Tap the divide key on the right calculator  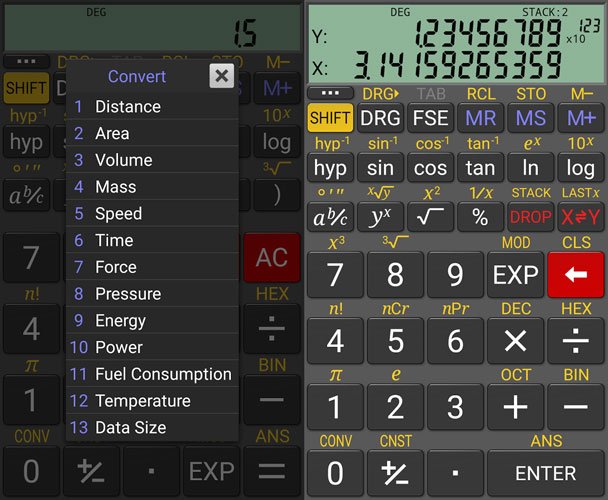click(576, 341)
